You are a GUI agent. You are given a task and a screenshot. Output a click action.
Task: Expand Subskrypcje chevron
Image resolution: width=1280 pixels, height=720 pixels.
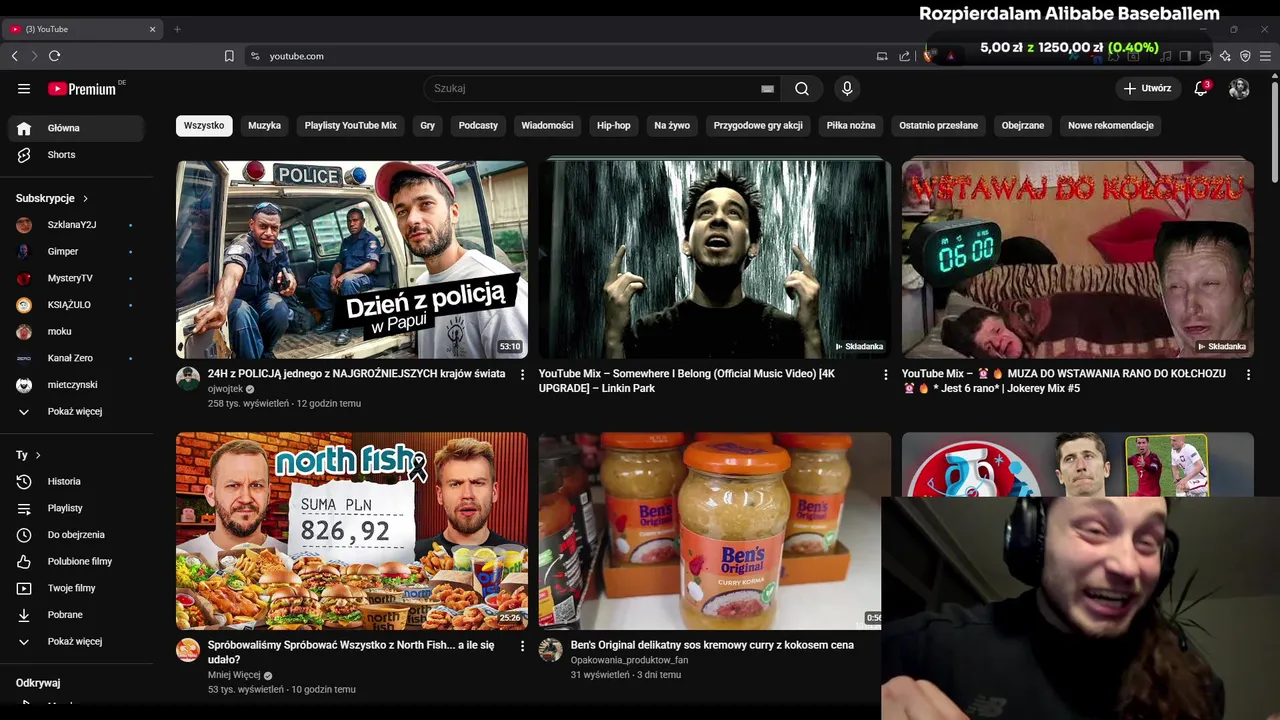85,199
